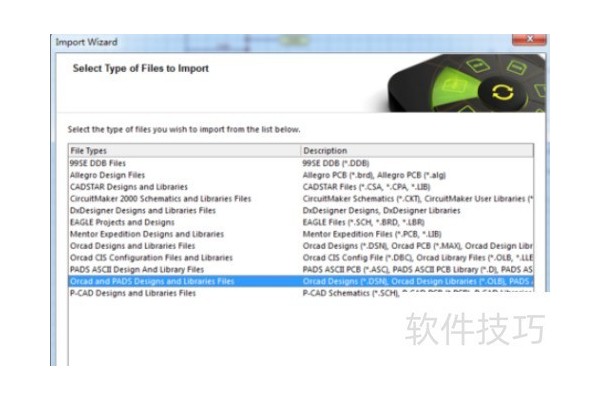The width and height of the screenshot is (600, 400).
Task: Click CircuitMaker Schematics (*.CKT) description cell
Action: [417, 199]
